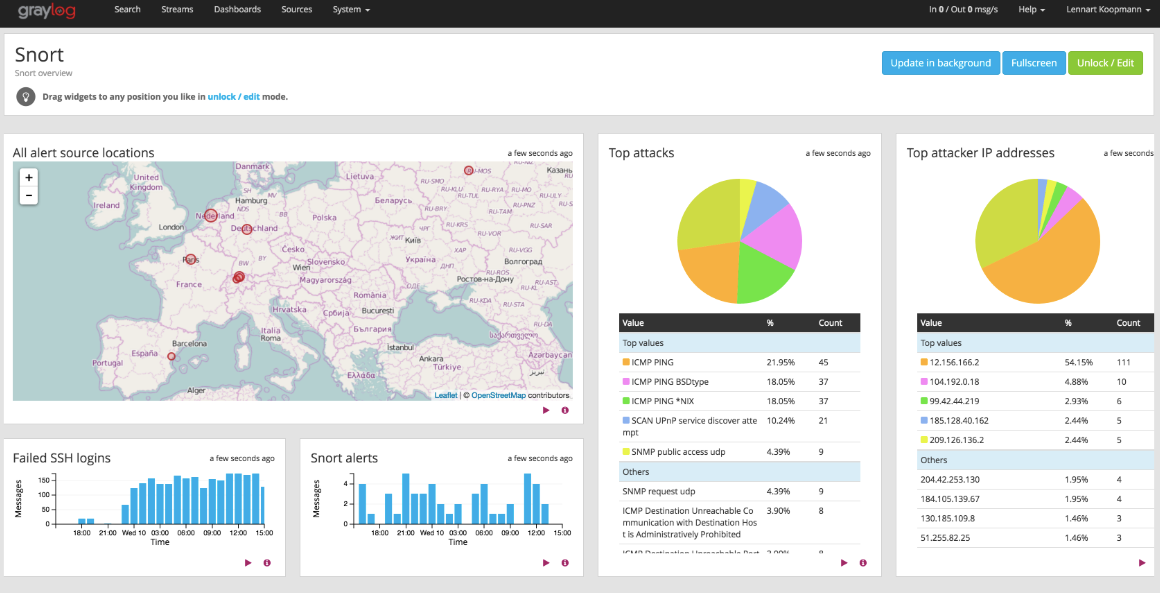Click the 54.15% percentage value

coord(1079,362)
